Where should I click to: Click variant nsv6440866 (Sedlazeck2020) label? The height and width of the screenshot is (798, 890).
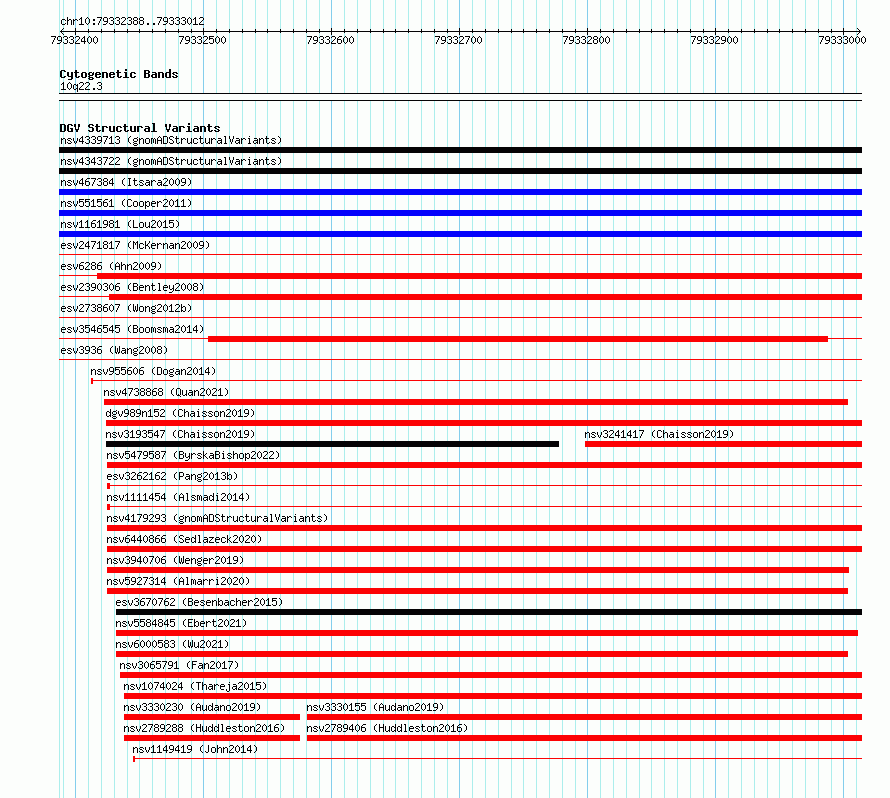pyautogui.click(x=184, y=539)
